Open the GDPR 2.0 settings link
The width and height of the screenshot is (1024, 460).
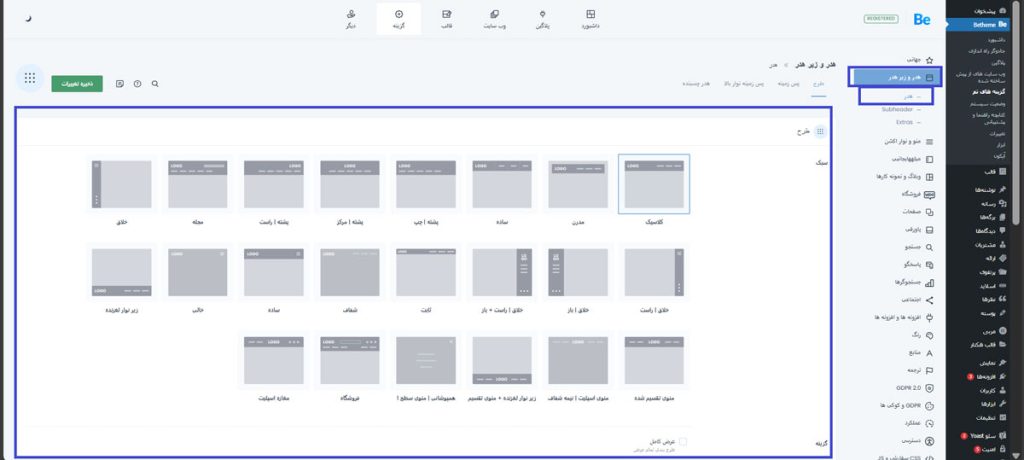pos(905,387)
